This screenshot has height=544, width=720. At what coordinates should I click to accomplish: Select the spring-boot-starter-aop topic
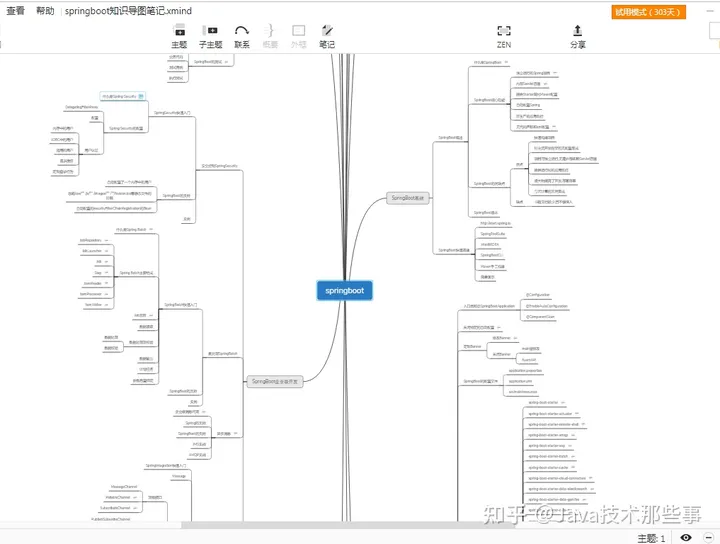click(546, 446)
